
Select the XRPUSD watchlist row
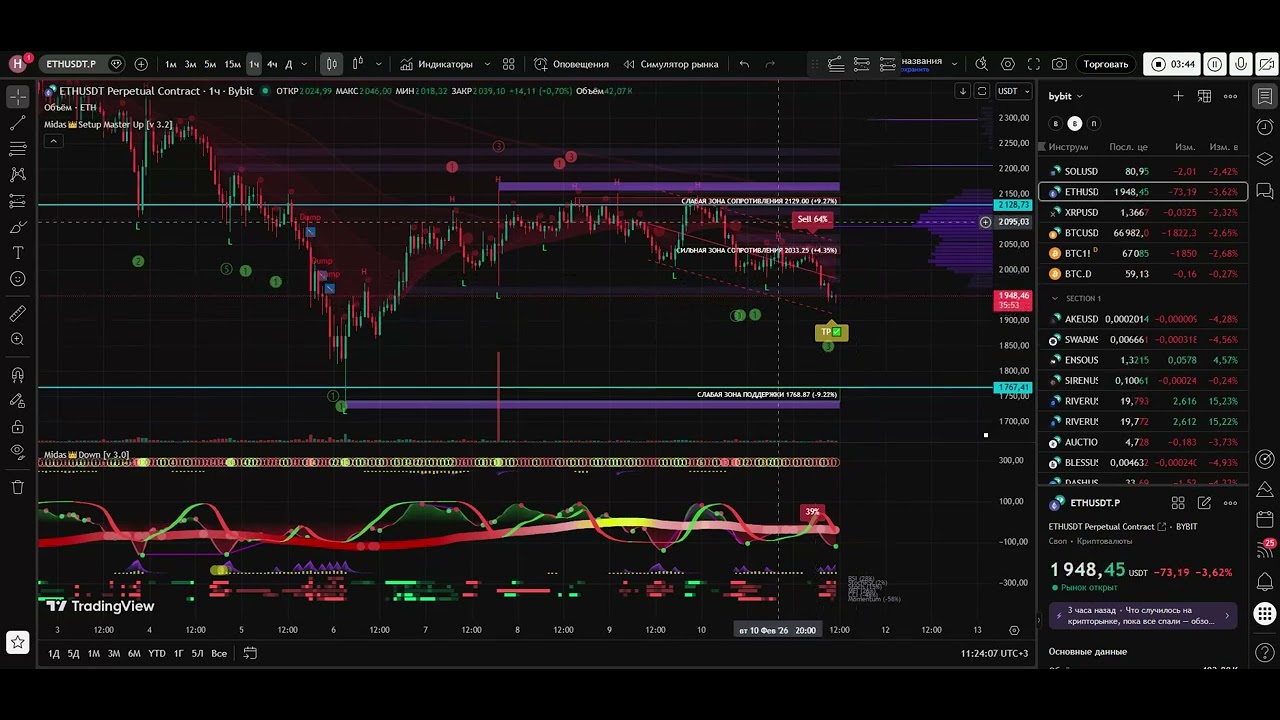point(1143,212)
